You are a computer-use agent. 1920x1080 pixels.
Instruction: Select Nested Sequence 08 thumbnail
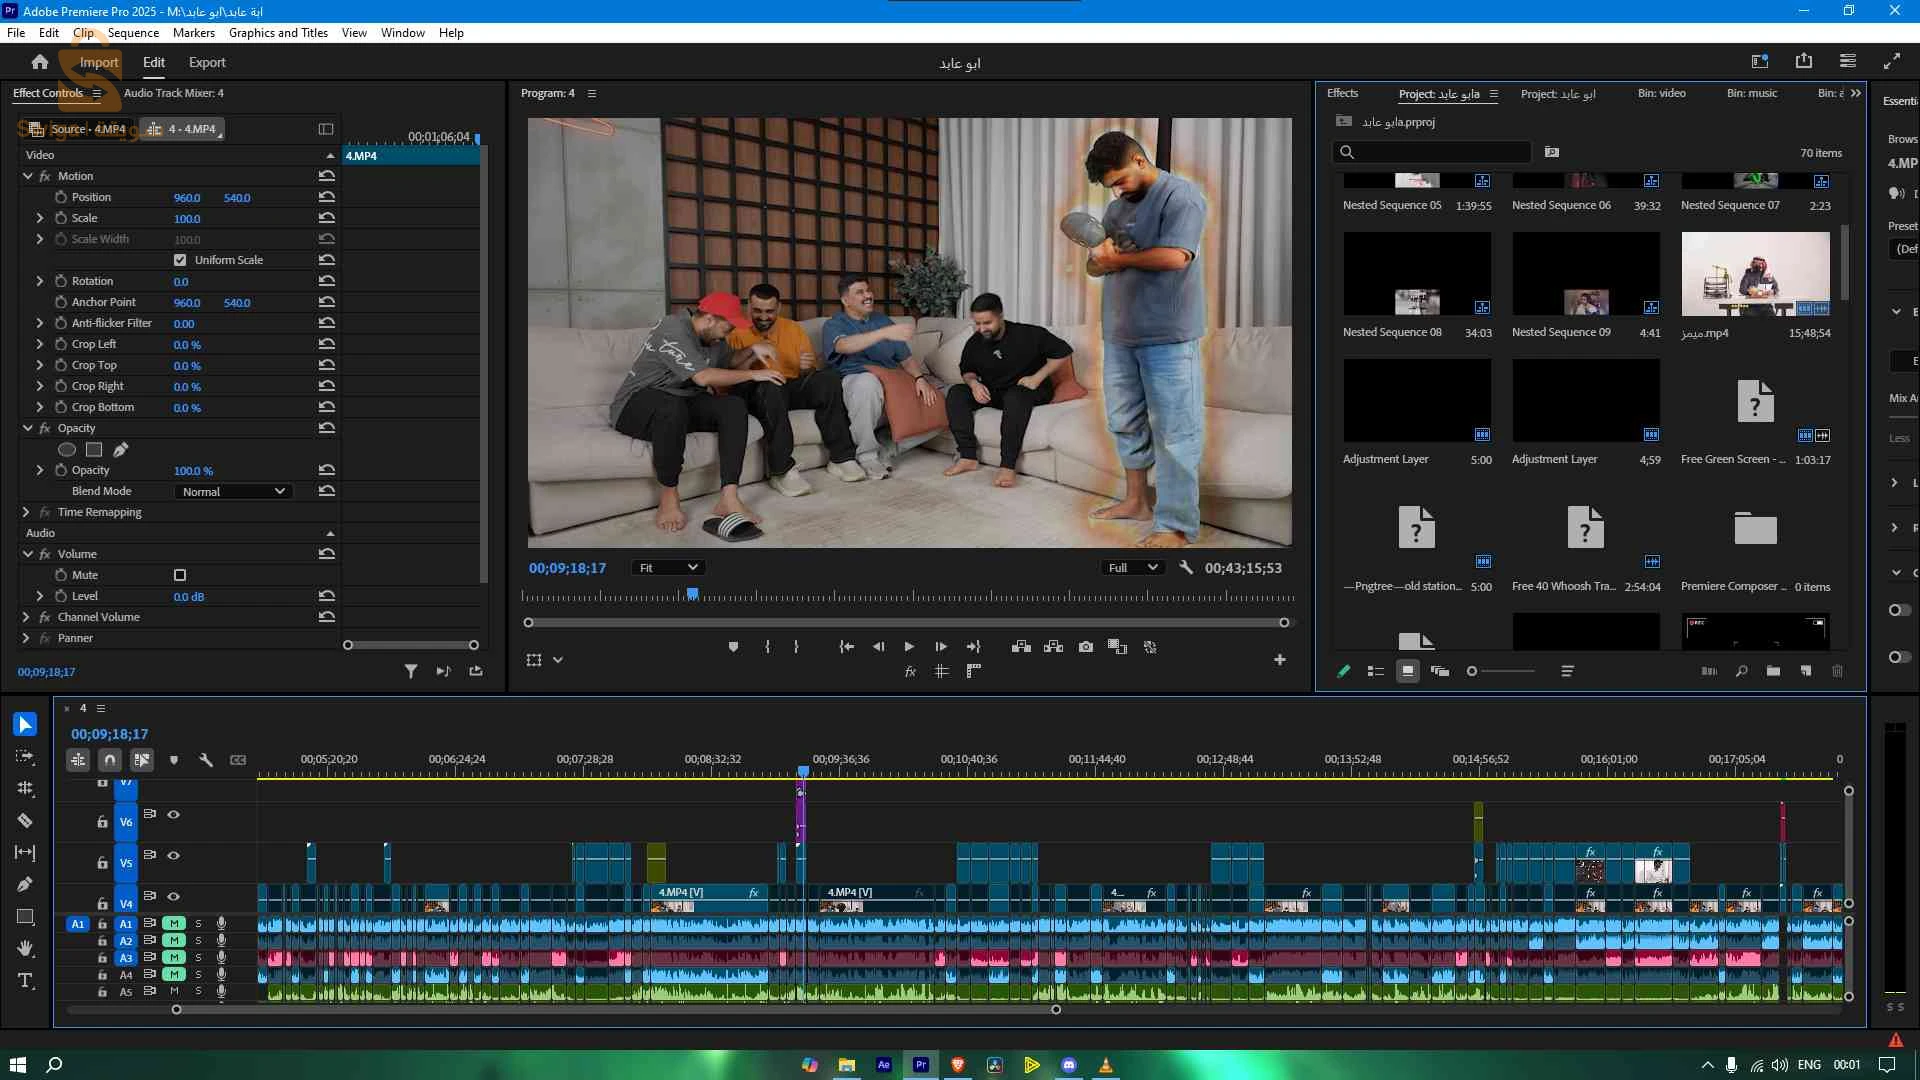click(1417, 274)
